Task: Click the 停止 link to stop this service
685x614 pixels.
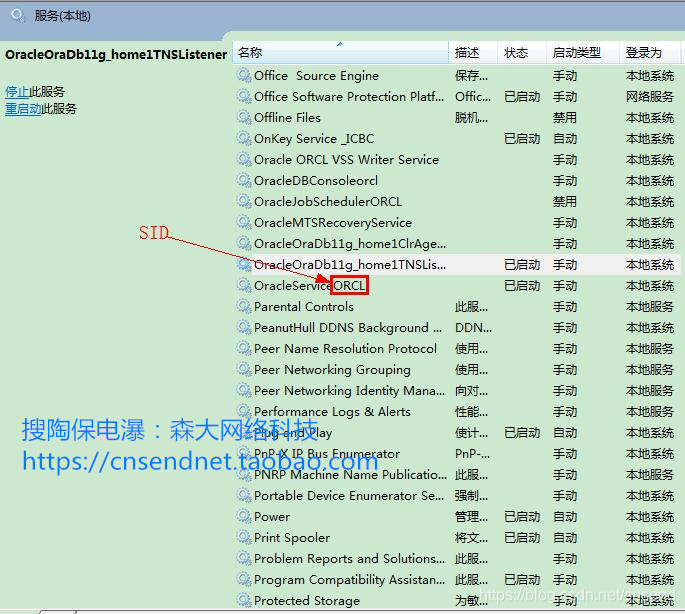Action: point(17,91)
